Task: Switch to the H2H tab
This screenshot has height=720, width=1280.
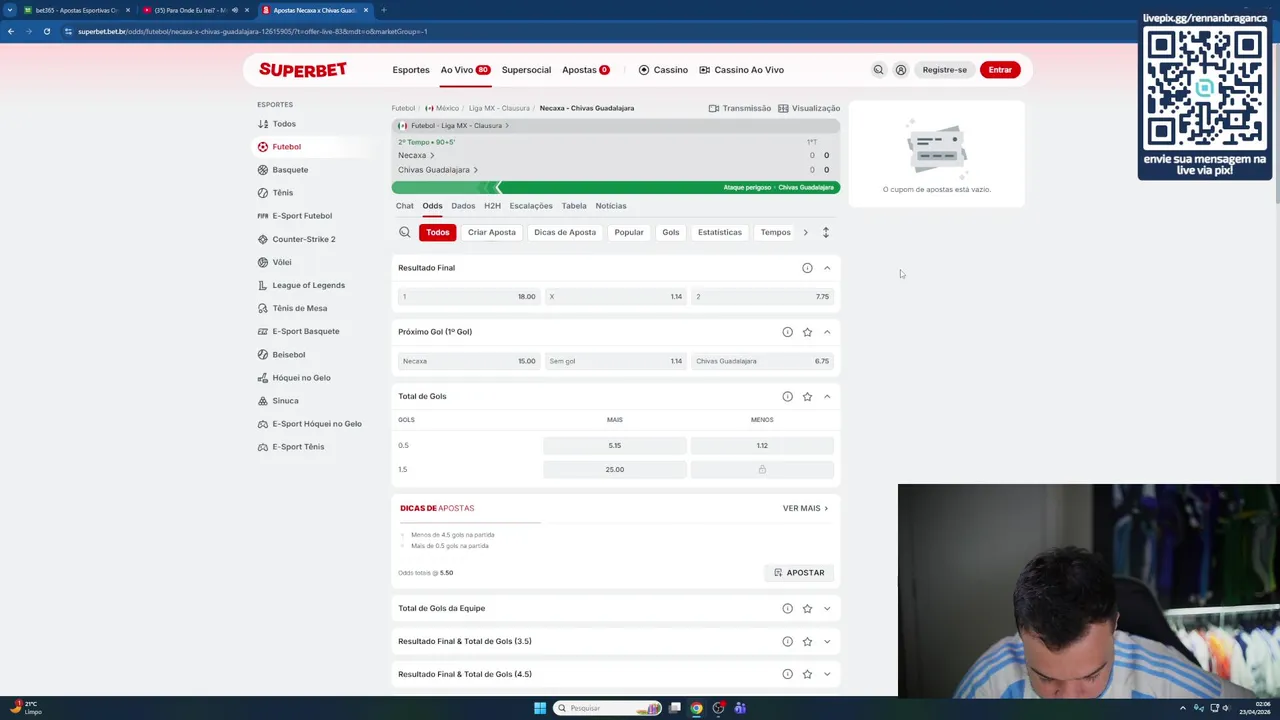Action: pos(492,206)
